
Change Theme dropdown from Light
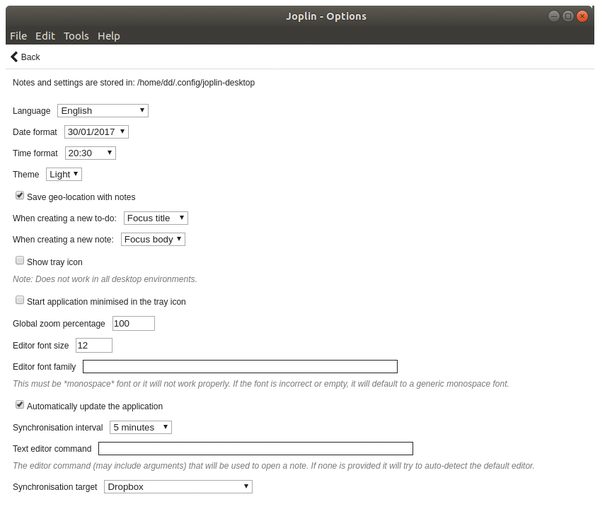pos(64,174)
